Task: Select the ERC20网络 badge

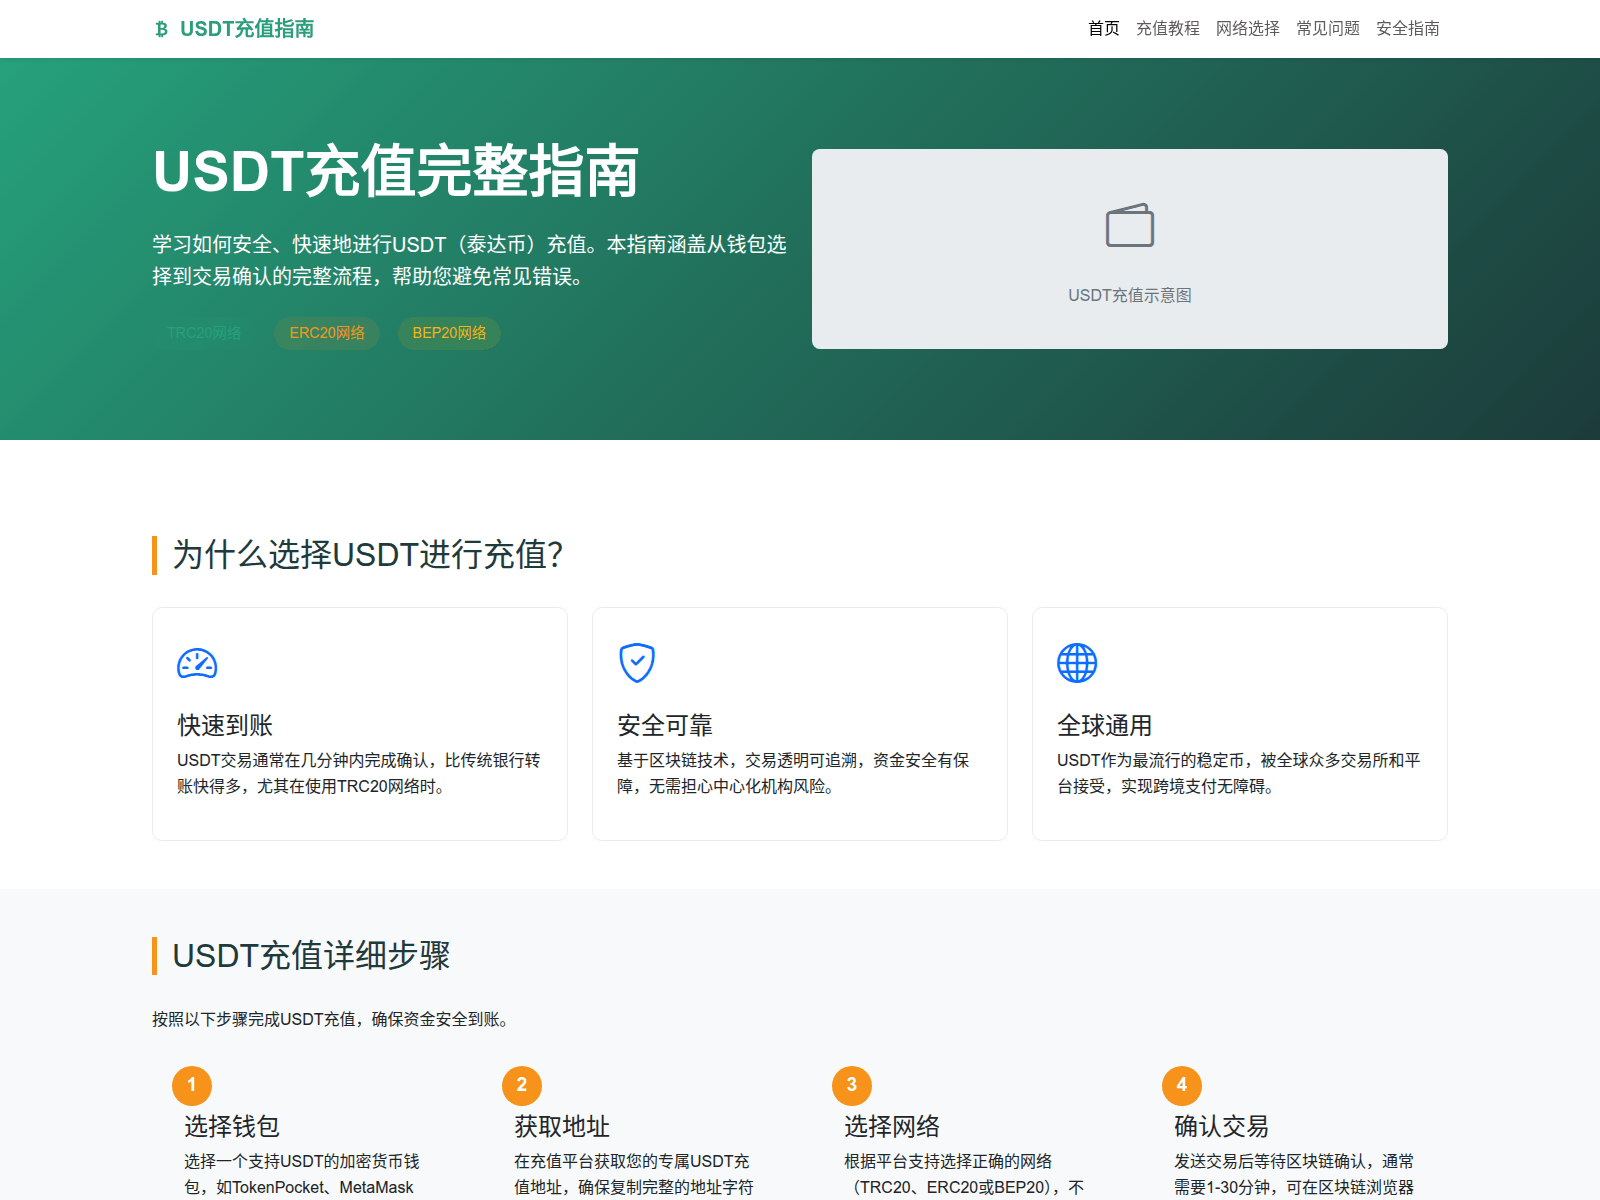Action: tap(327, 333)
